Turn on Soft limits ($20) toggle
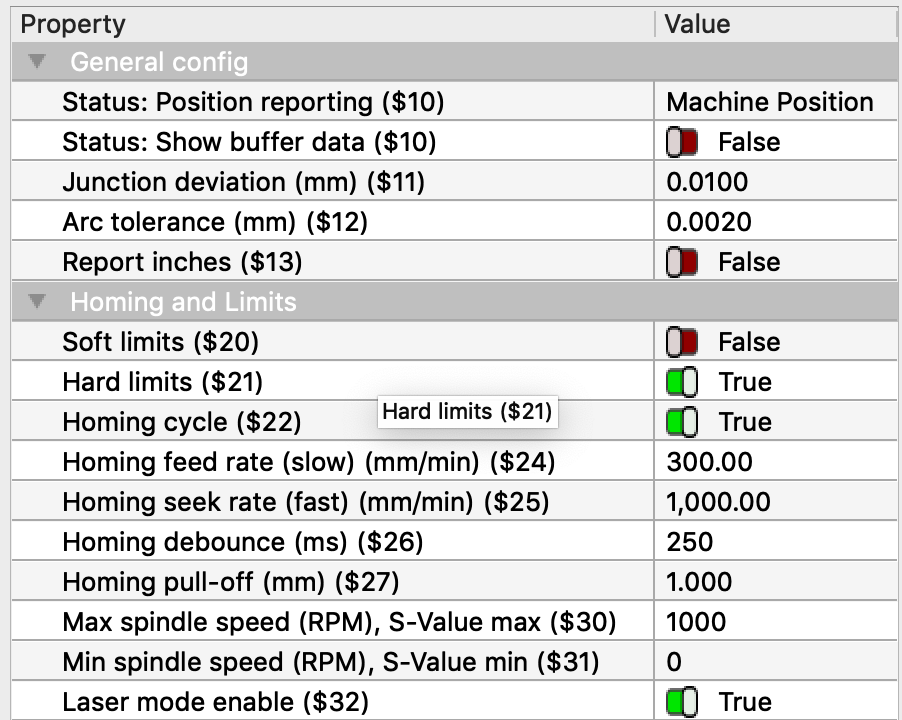The height and width of the screenshot is (720, 902). (682, 342)
